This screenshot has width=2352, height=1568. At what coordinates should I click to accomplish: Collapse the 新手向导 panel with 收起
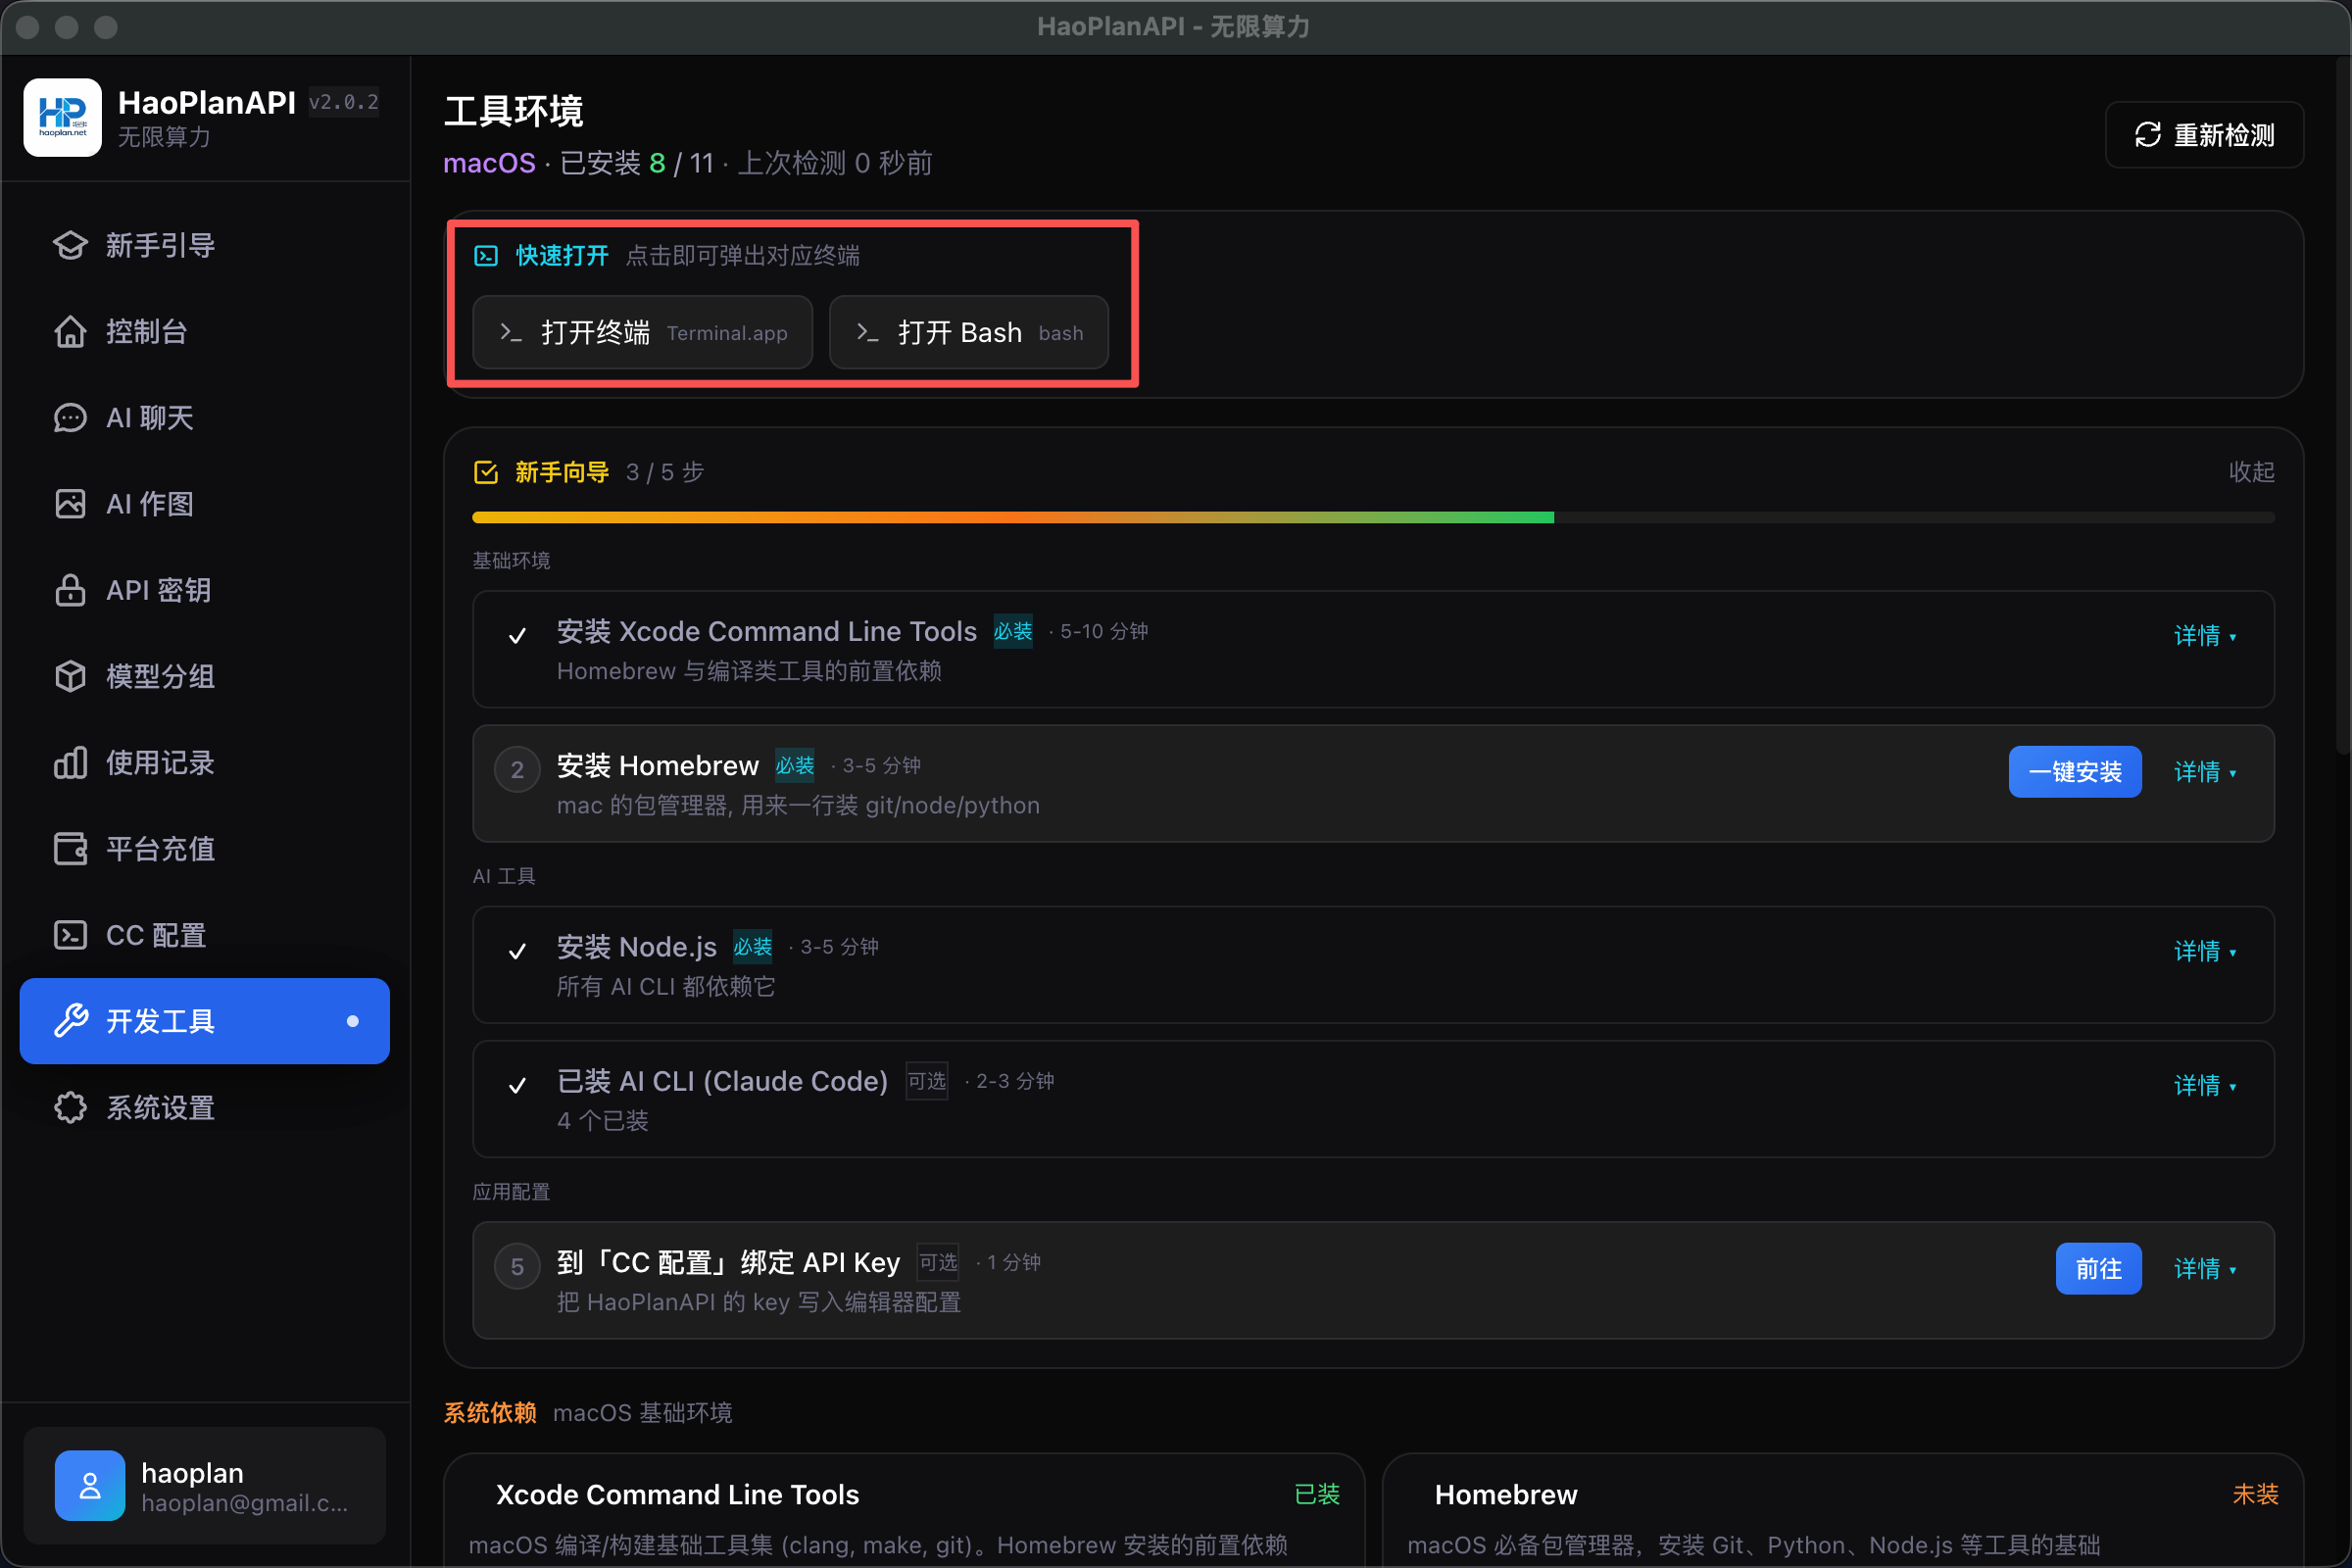click(2251, 472)
